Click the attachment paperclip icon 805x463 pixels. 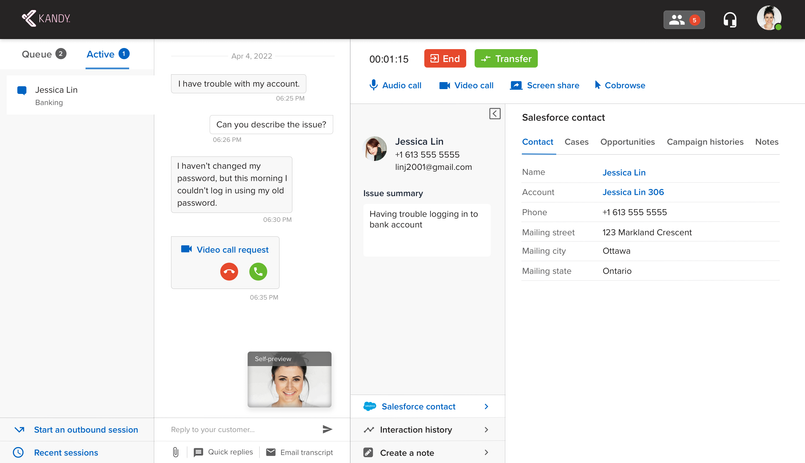(x=176, y=452)
